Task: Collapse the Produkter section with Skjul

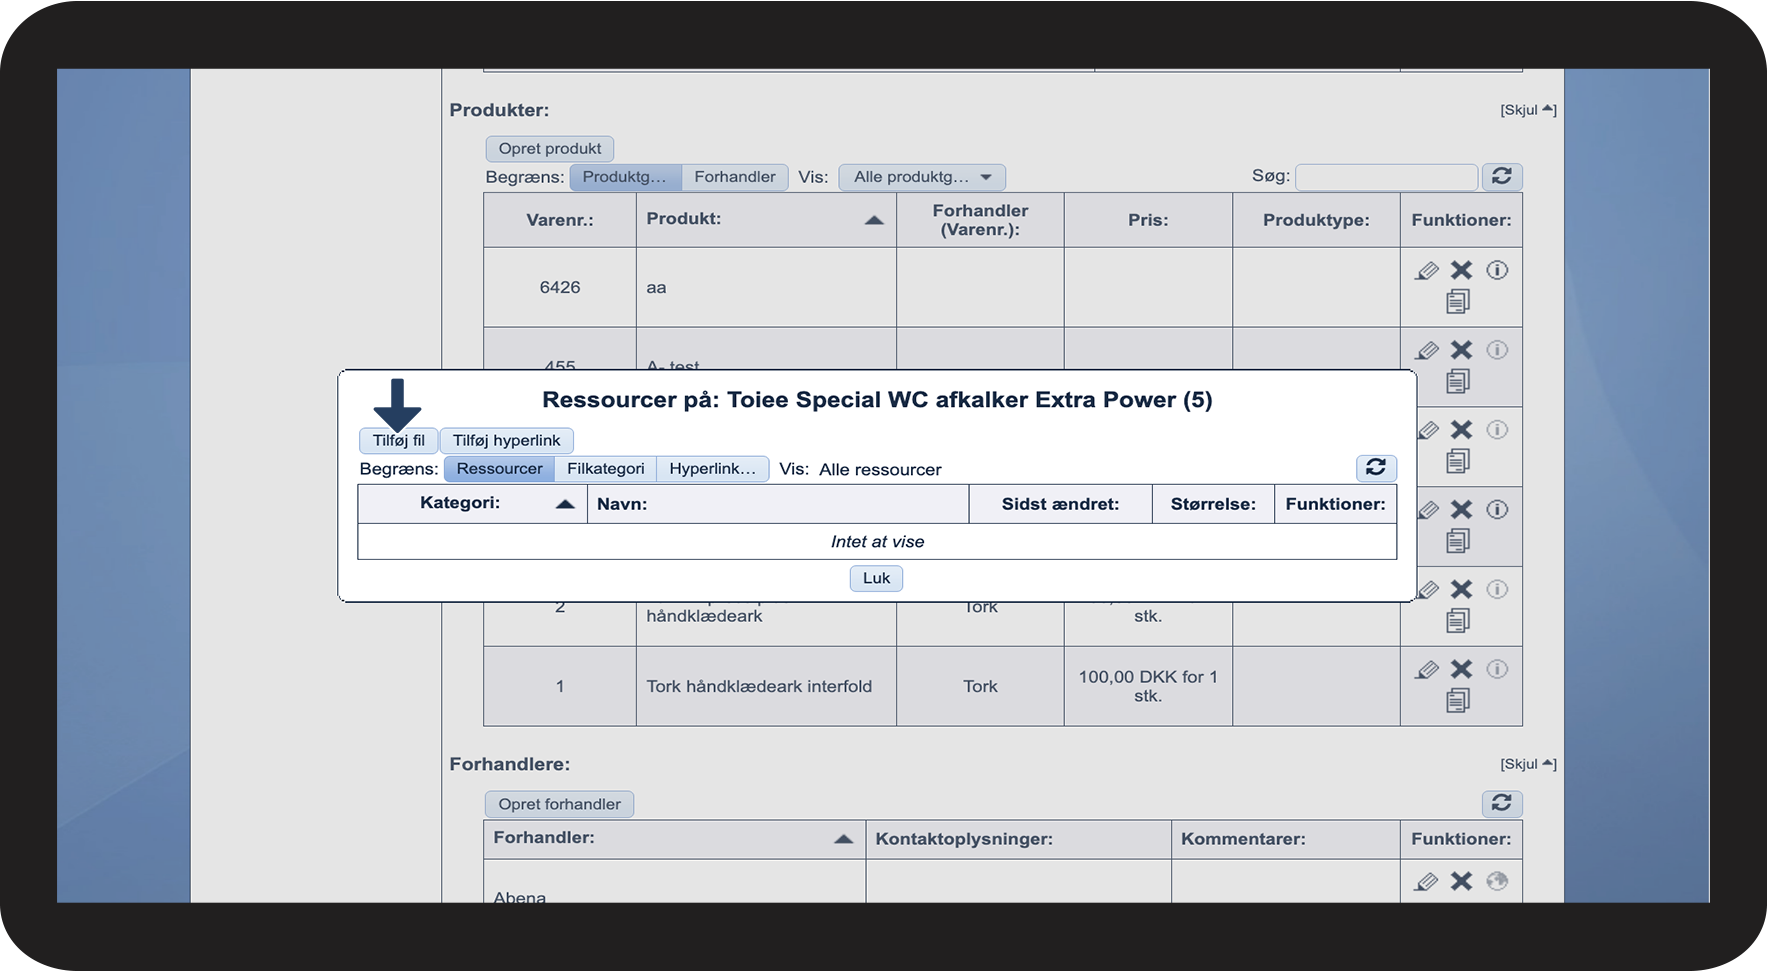Action: pos(1527,110)
